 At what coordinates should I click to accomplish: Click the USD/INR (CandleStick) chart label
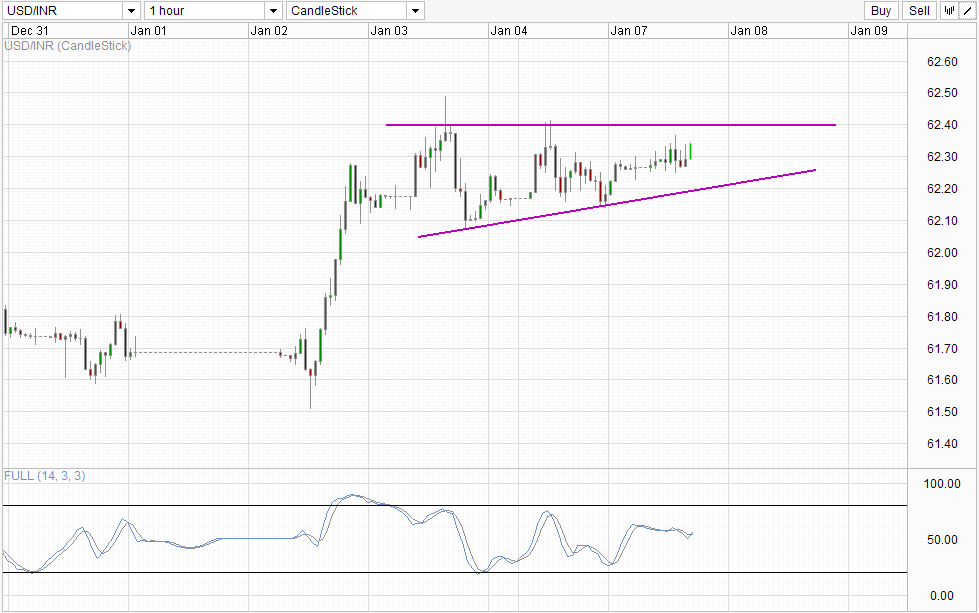tap(67, 46)
